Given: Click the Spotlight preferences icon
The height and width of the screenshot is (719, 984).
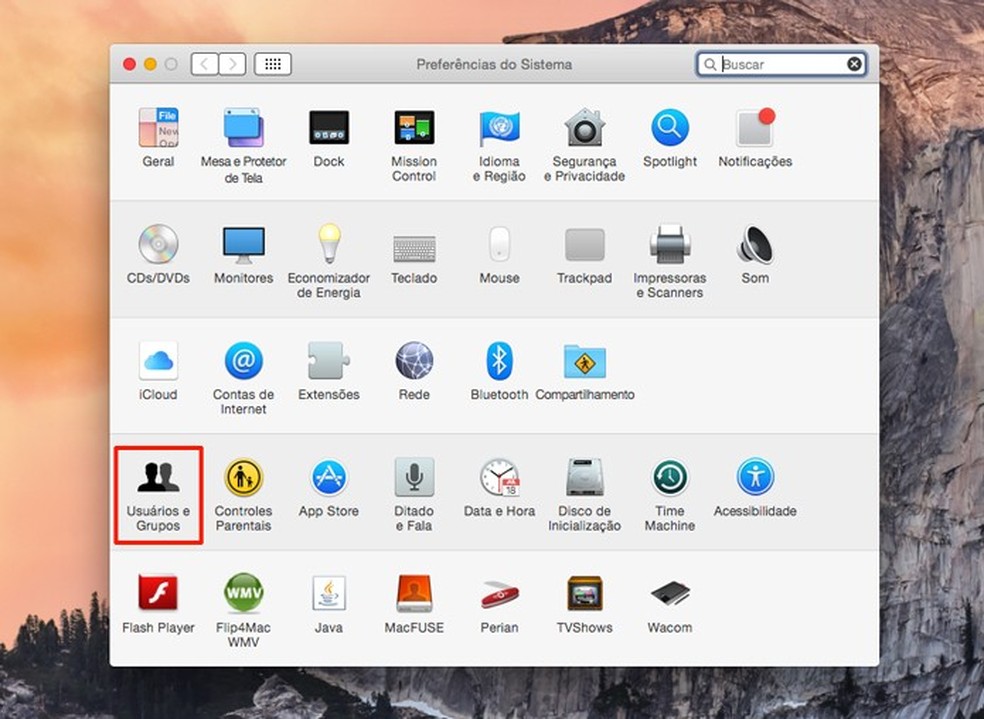Looking at the screenshot, I should 669,129.
